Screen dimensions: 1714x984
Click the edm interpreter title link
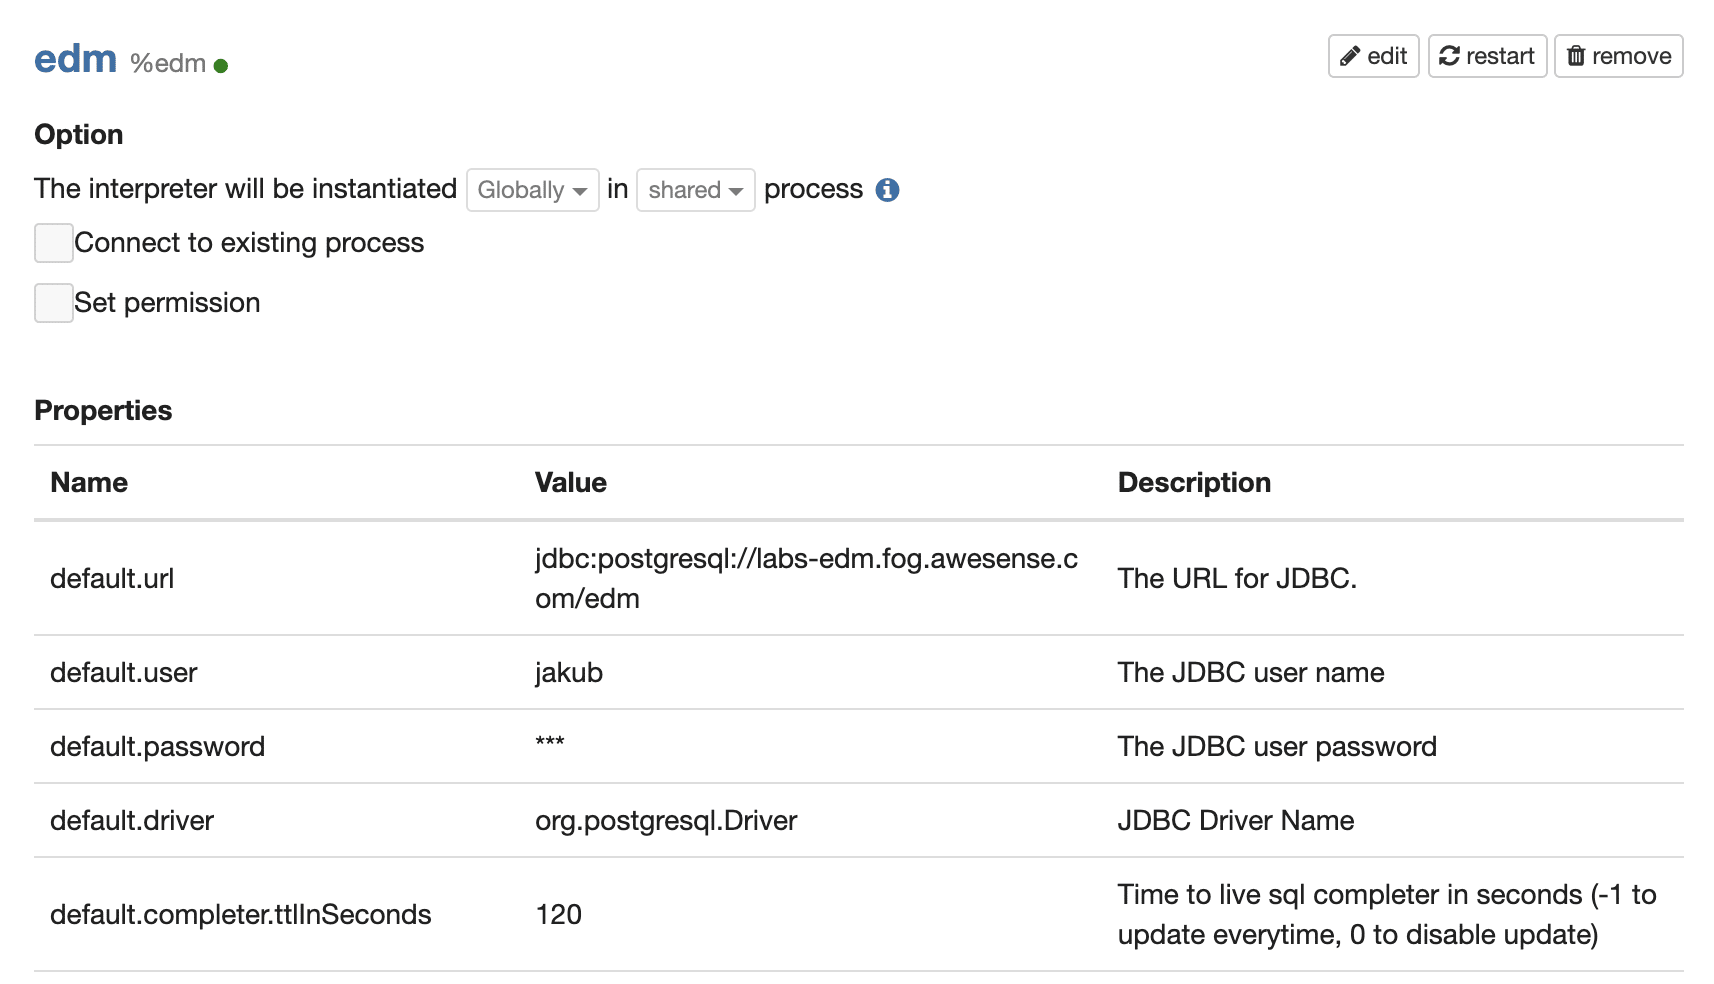(x=76, y=59)
